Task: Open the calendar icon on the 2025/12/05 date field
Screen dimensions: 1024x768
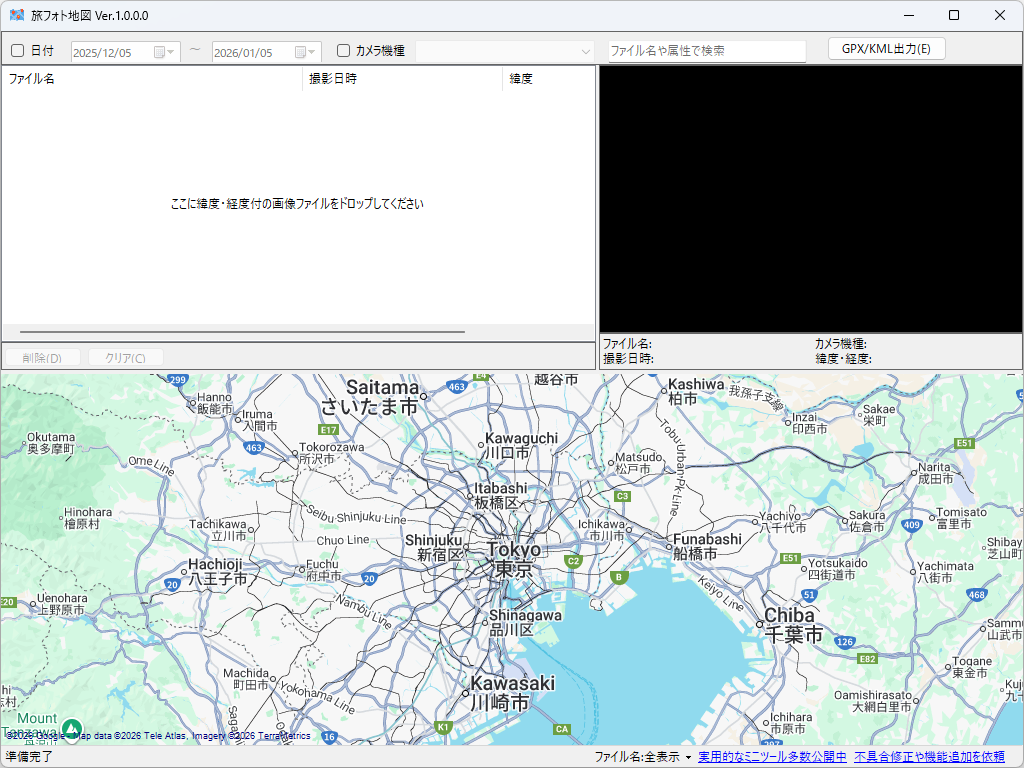Action: click(158, 50)
